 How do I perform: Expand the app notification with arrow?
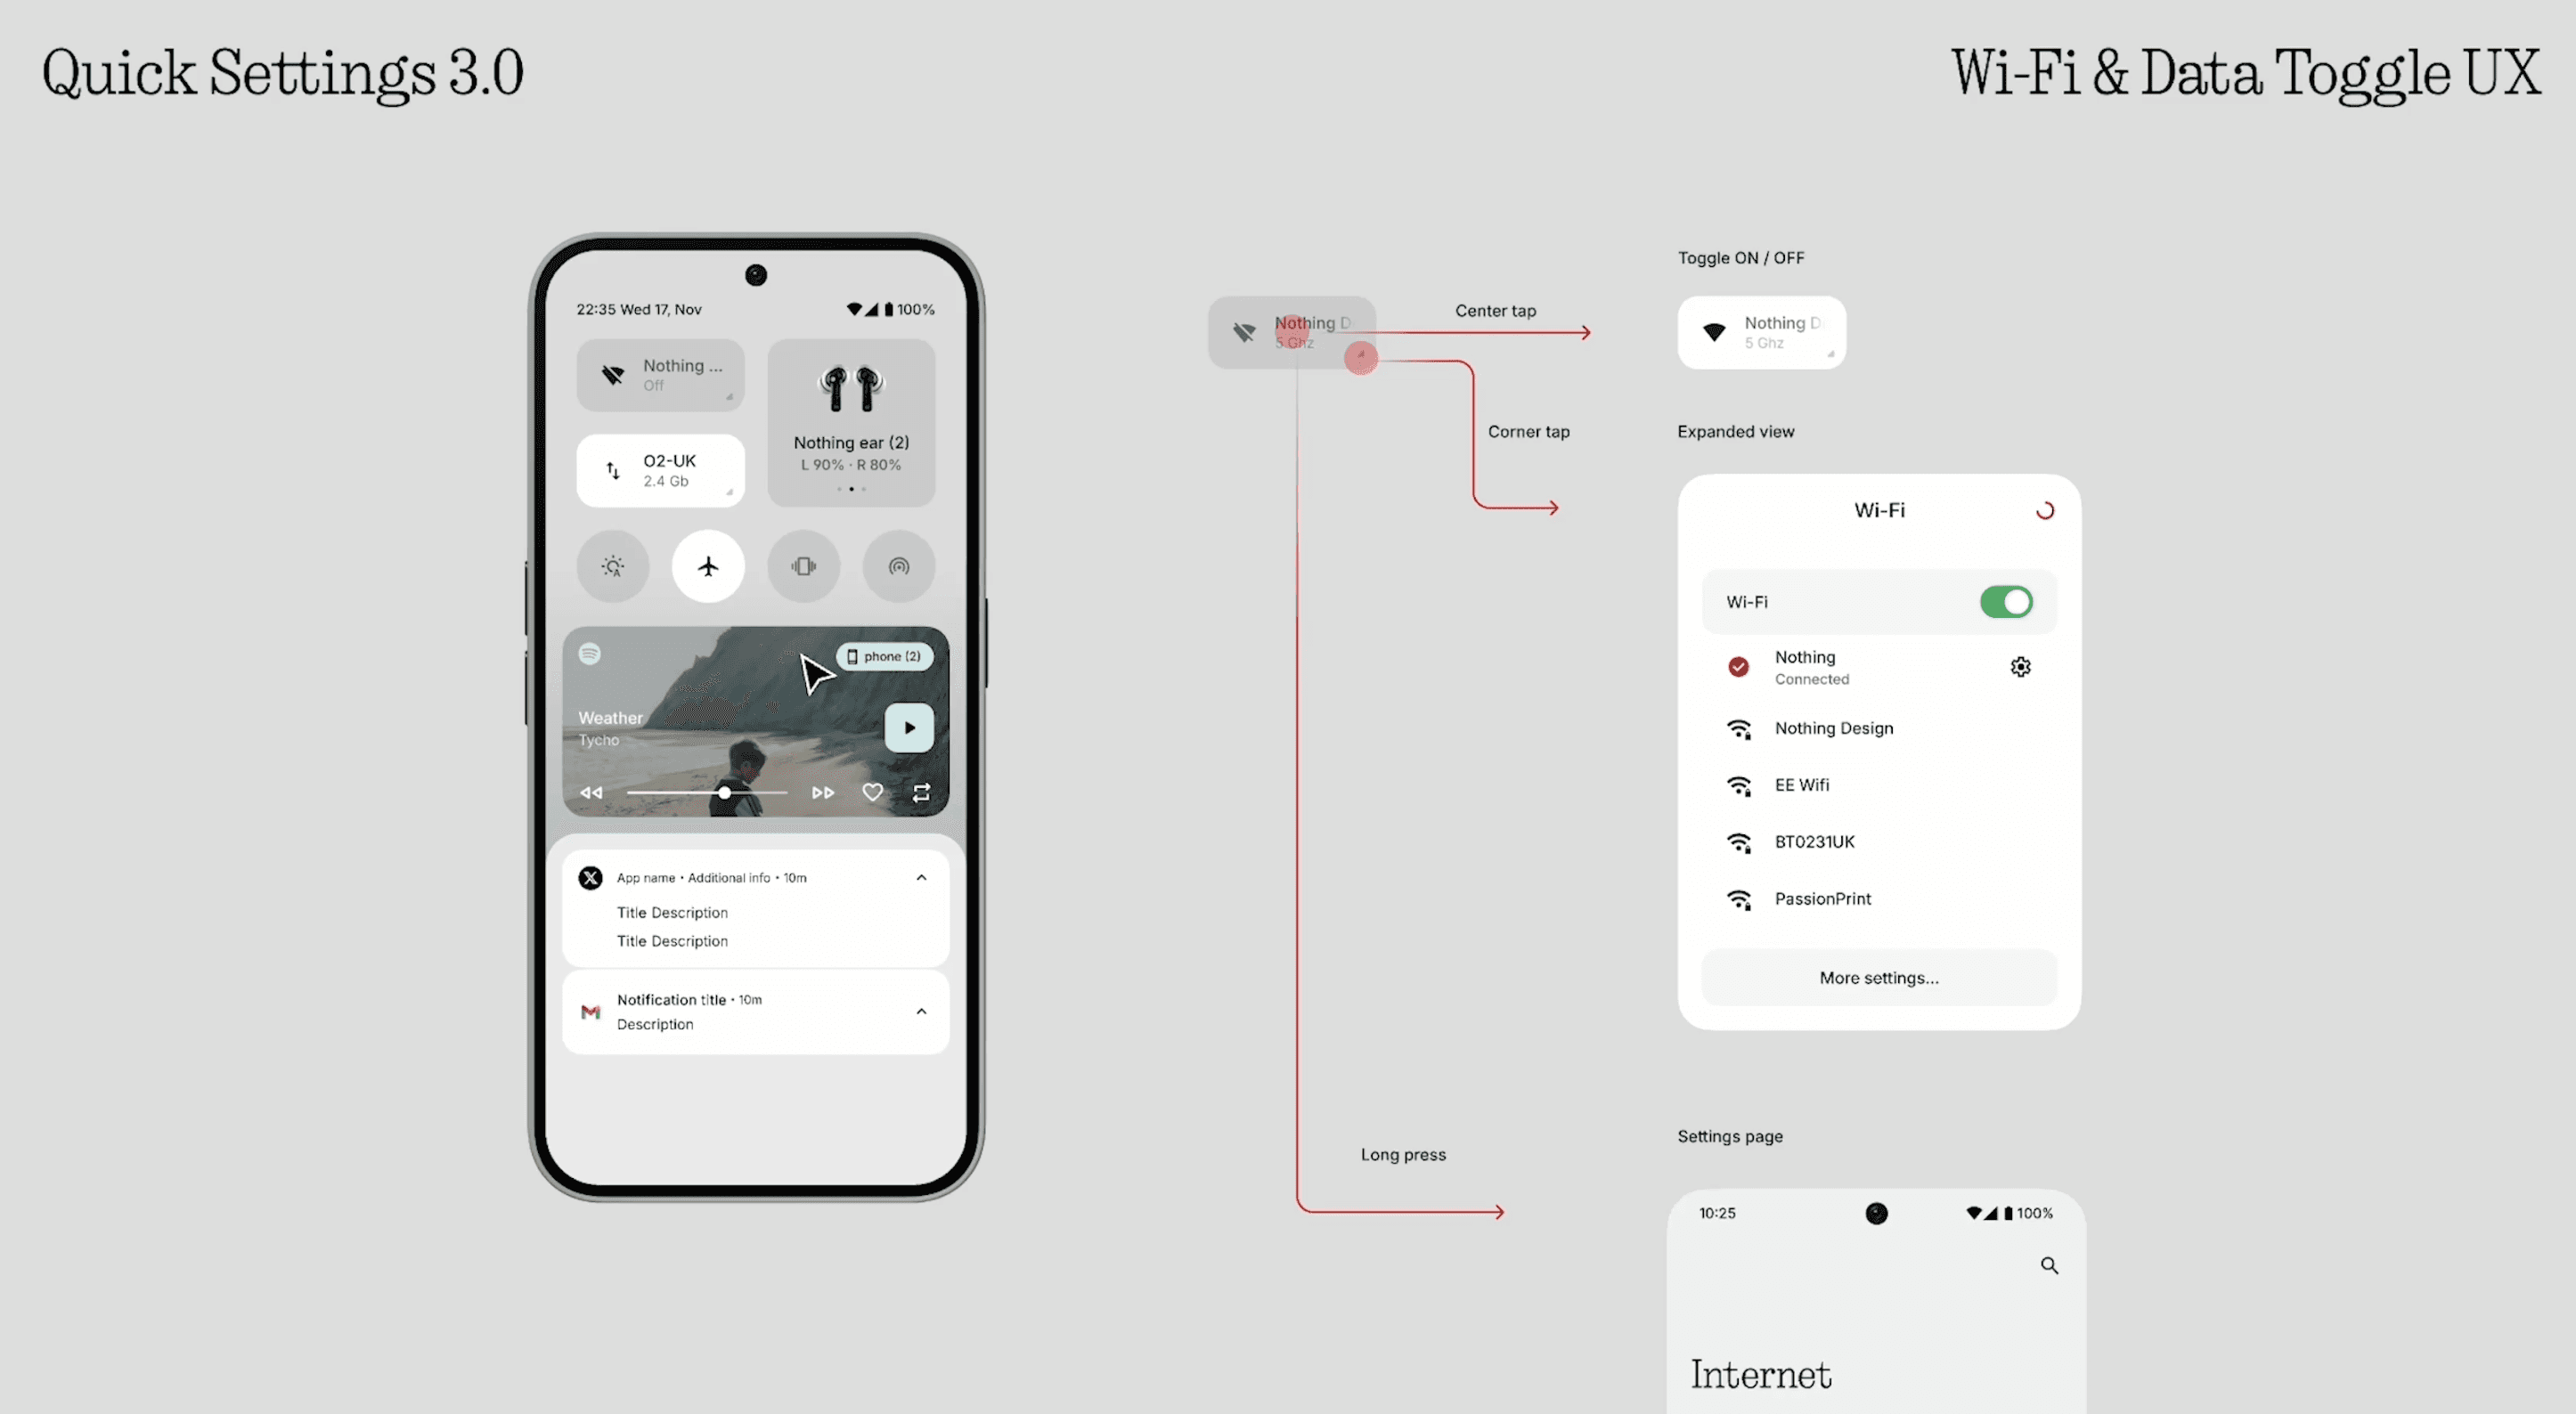[x=921, y=878]
